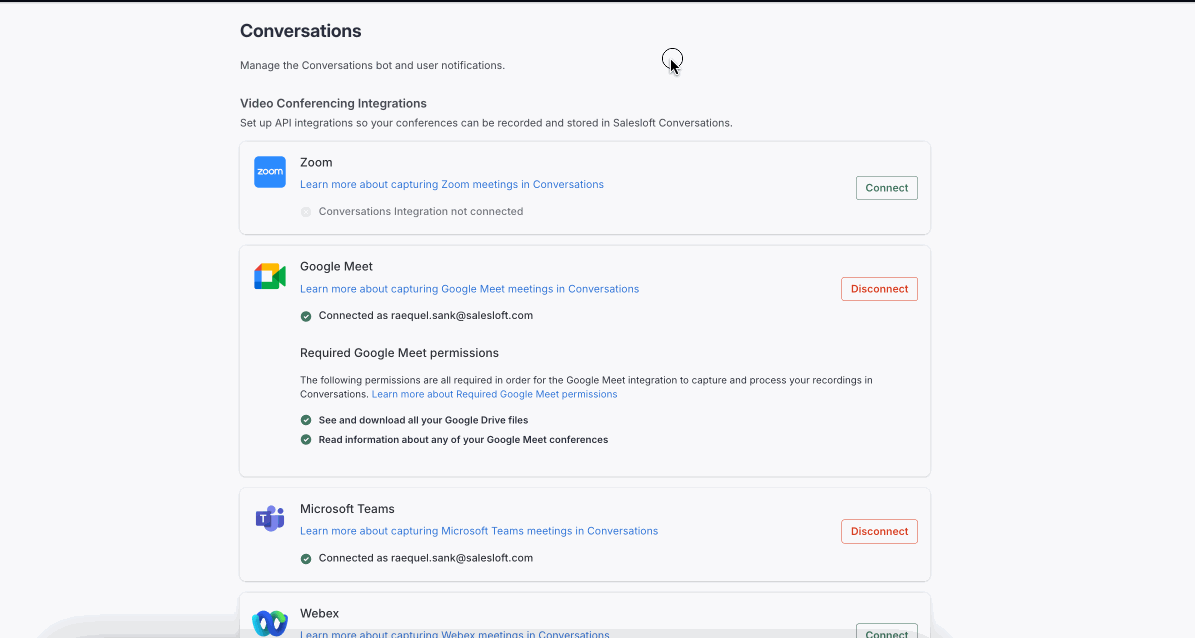The width and height of the screenshot is (1195, 638).
Task: Click the Conversations page heading
Action: (301, 32)
